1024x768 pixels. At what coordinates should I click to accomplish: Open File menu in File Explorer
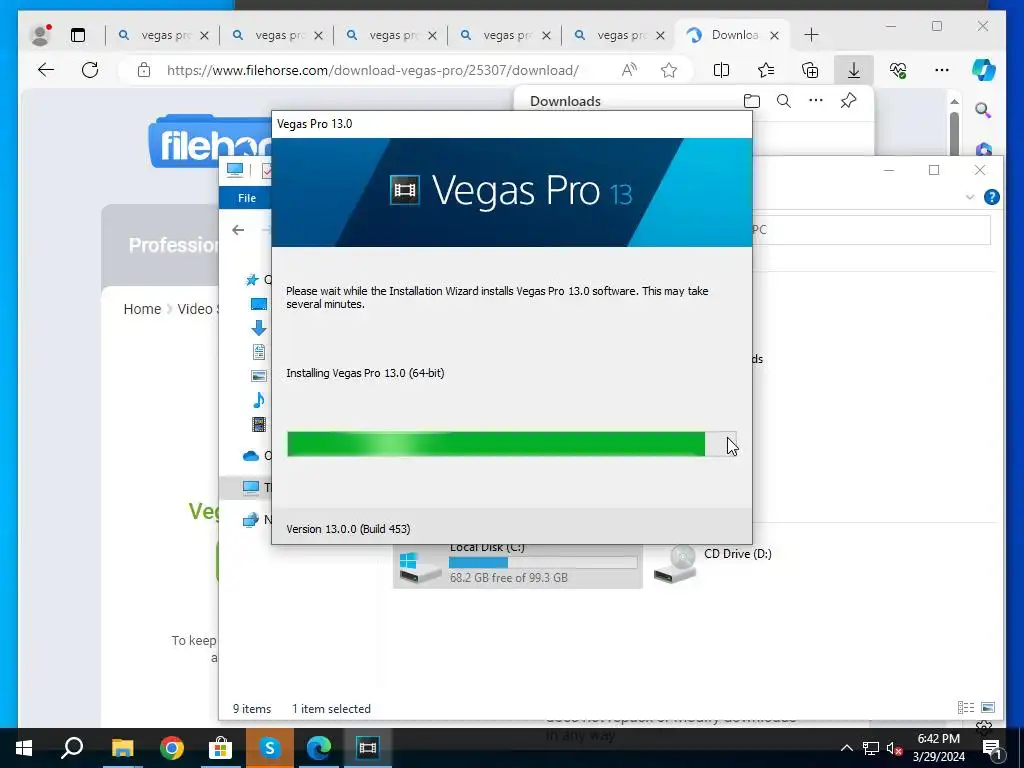247,198
